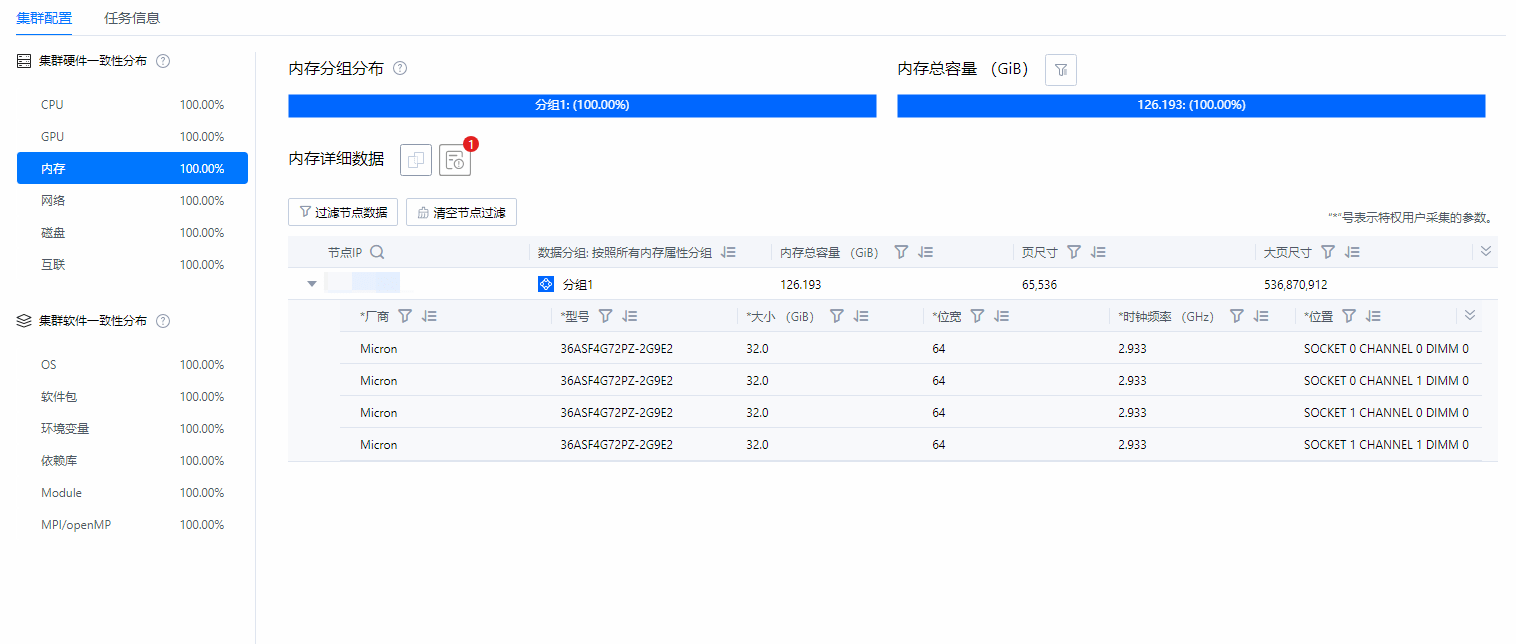Select OS in software consistency list

coord(132,365)
